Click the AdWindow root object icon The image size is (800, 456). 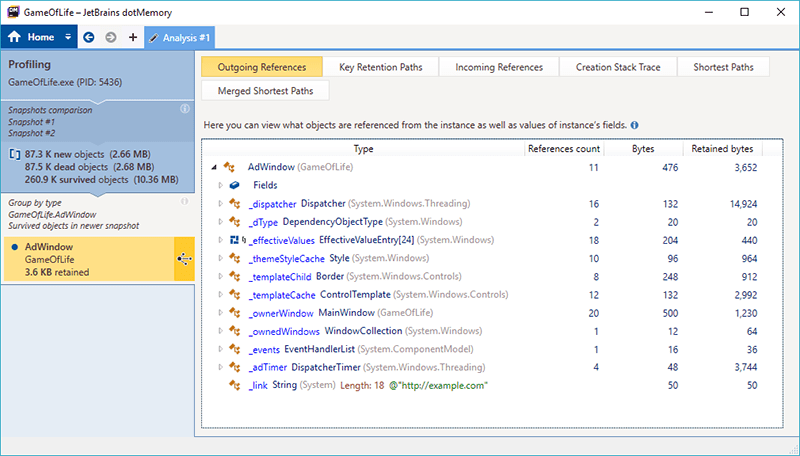[x=229, y=167]
